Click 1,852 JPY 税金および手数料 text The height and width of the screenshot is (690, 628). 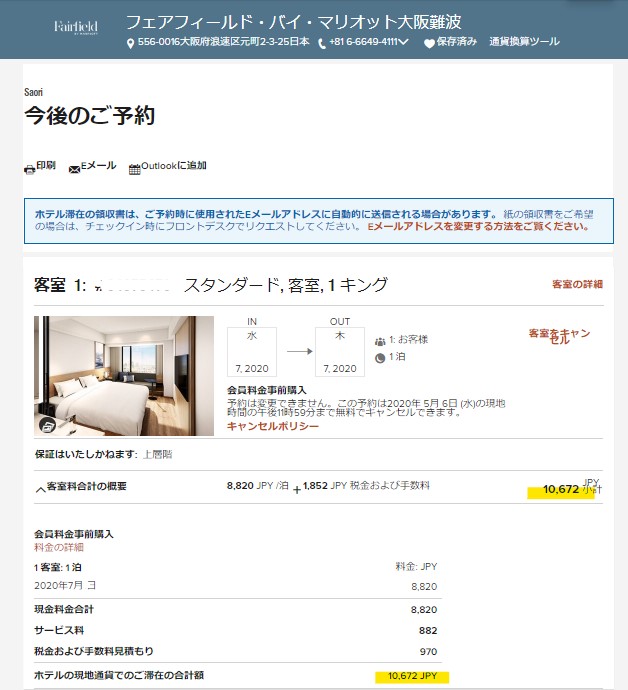coord(366,486)
